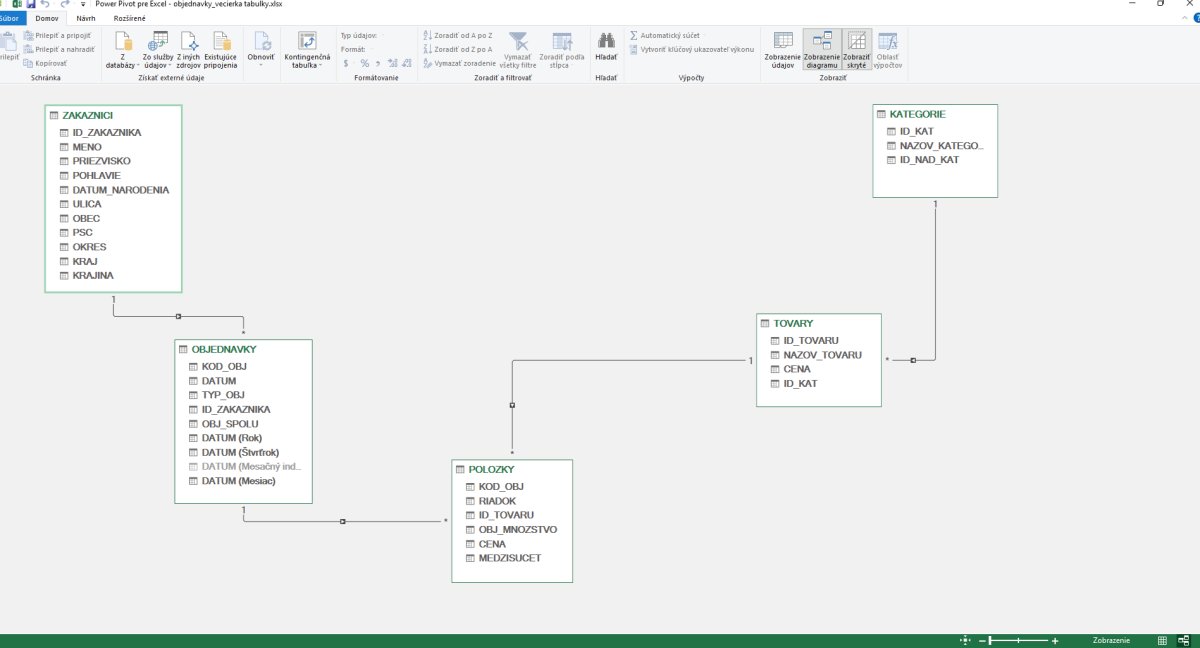This screenshot has height=648, width=1200.
Task: Click Automatický súčet button
Action: (669, 35)
